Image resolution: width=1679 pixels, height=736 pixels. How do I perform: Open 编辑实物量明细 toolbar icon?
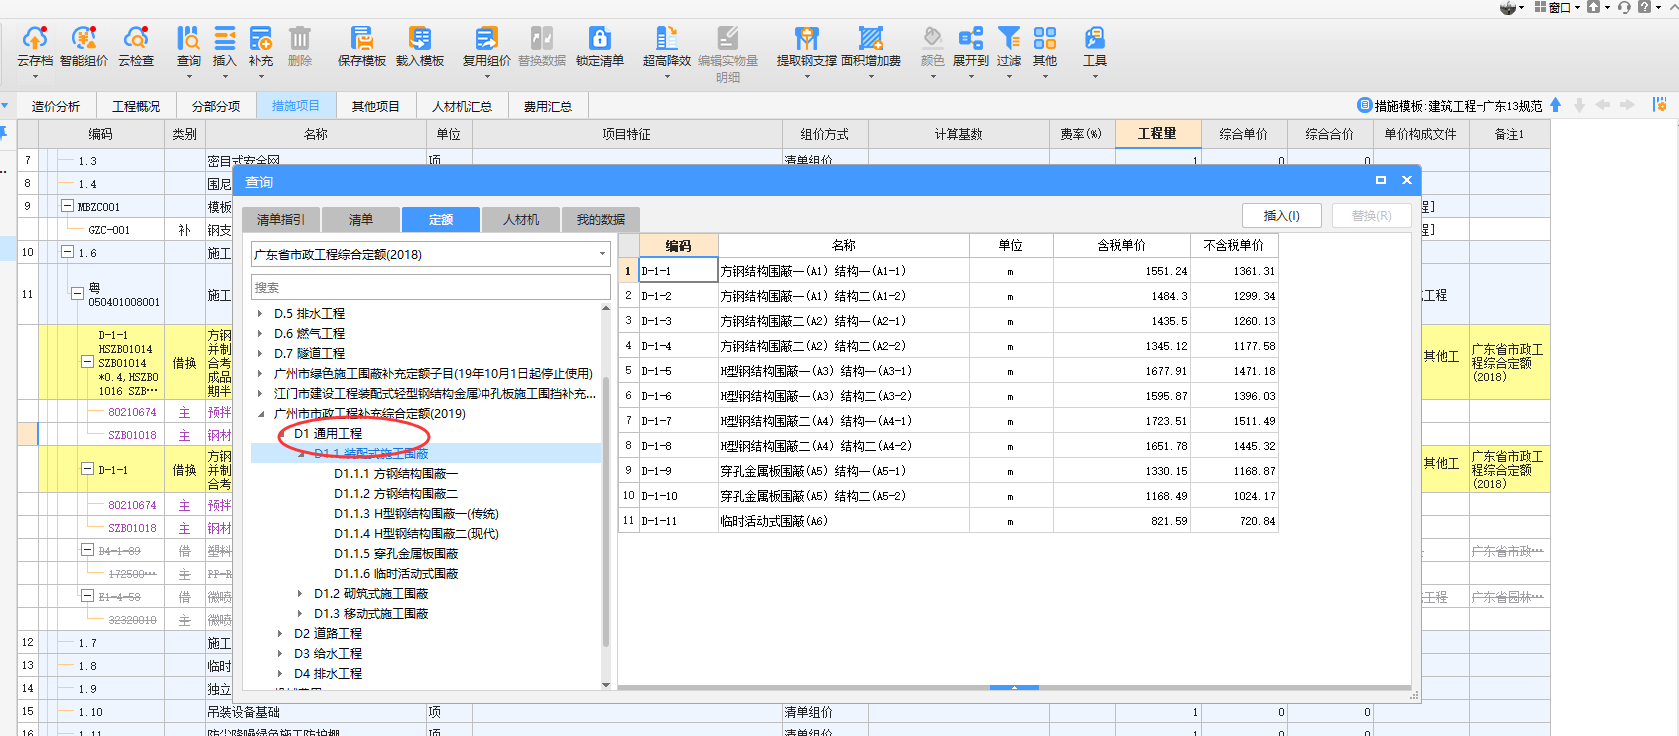click(728, 54)
